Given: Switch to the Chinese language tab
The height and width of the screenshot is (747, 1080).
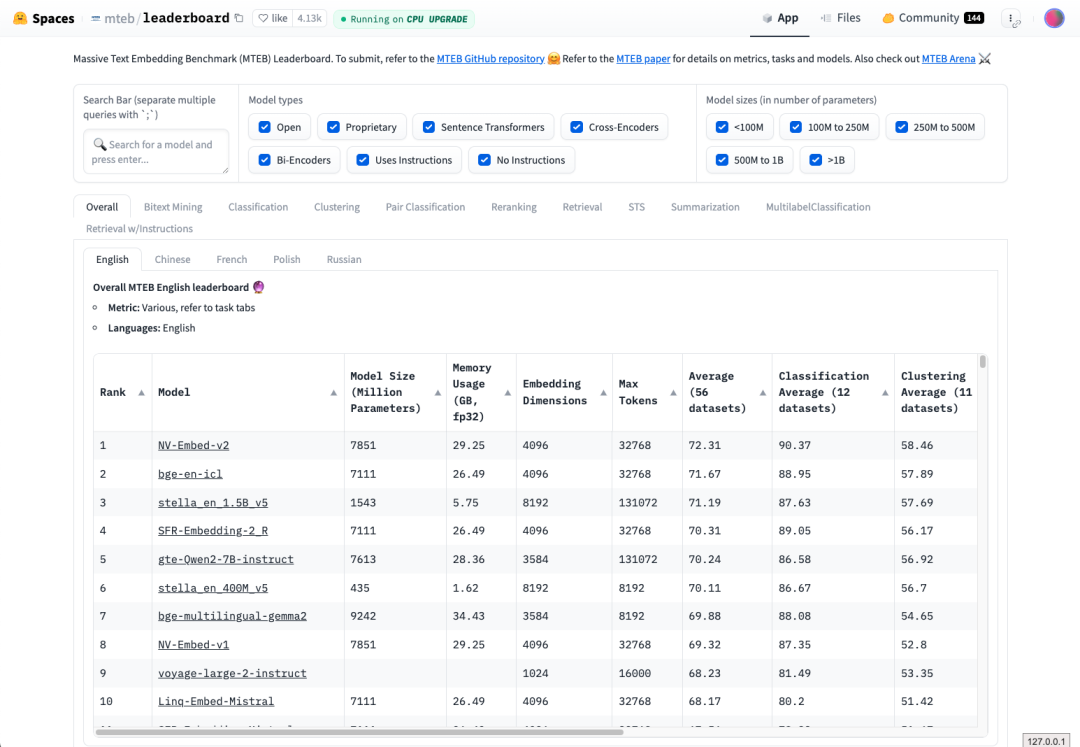Looking at the screenshot, I should 172,260.
